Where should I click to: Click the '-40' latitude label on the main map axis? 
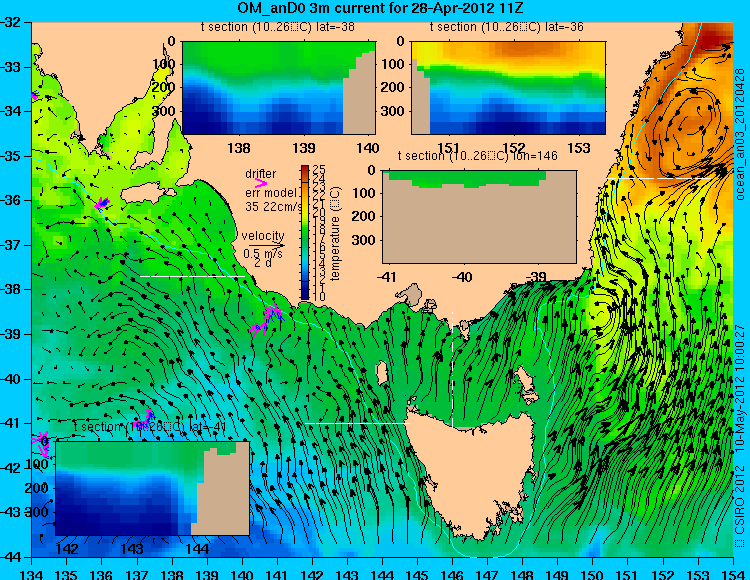click(11, 379)
